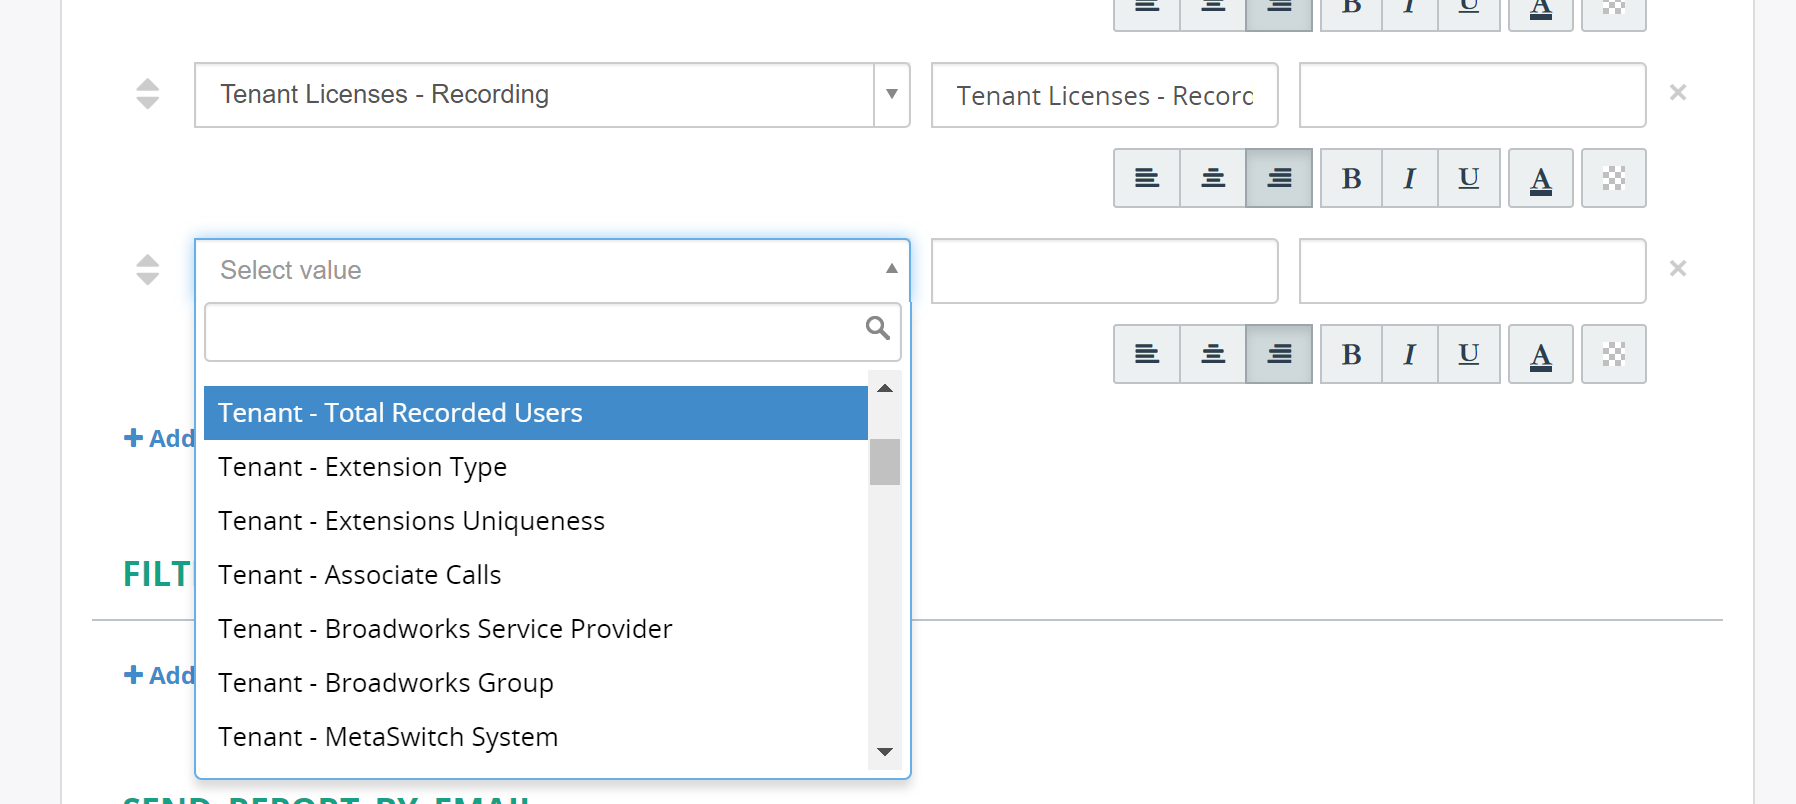Remove the Select value row
Image resolution: width=1796 pixels, height=804 pixels.
(x=1678, y=269)
